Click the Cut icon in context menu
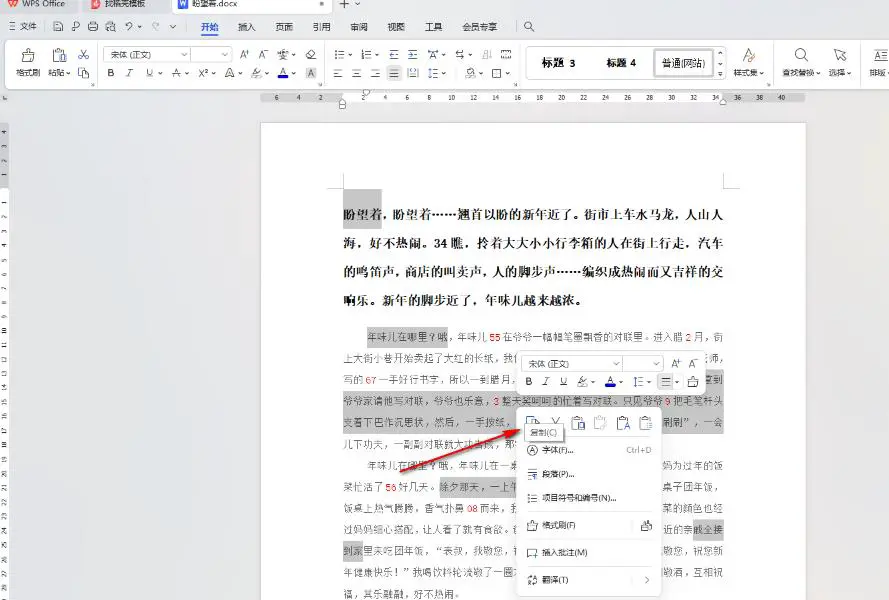Viewport: 889px width, 600px height. [x=556, y=422]
